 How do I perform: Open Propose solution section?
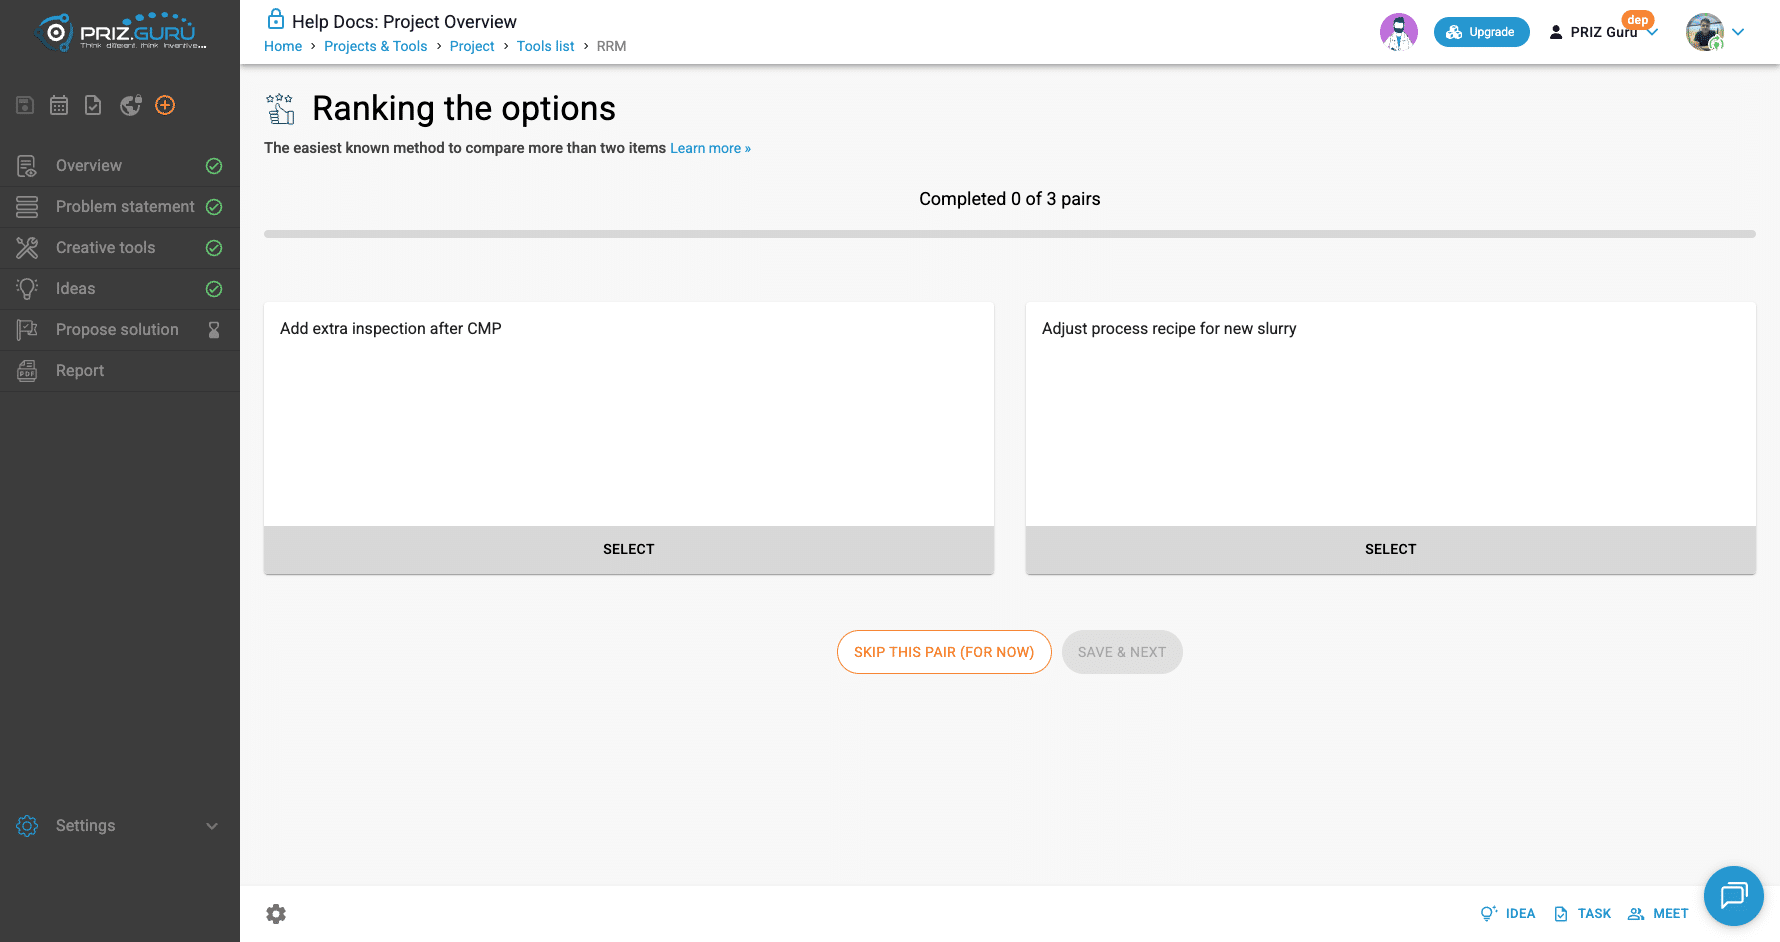120,330
